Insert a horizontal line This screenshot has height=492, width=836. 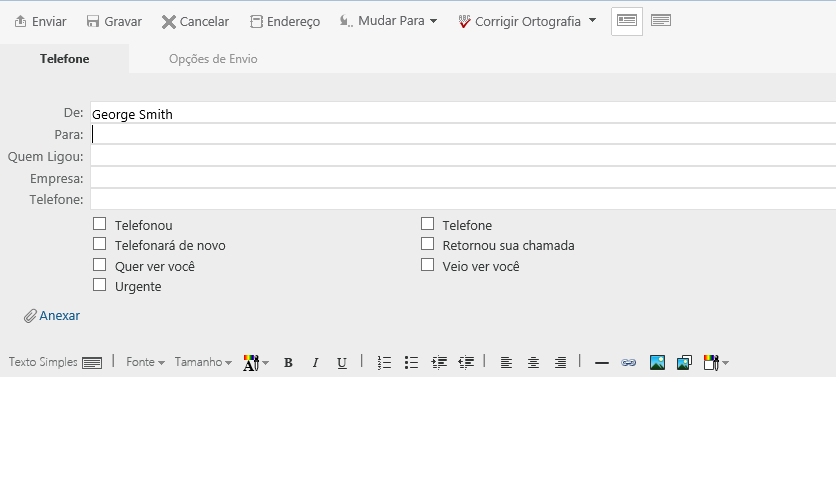pyautogui.click(x=602, y=363)
